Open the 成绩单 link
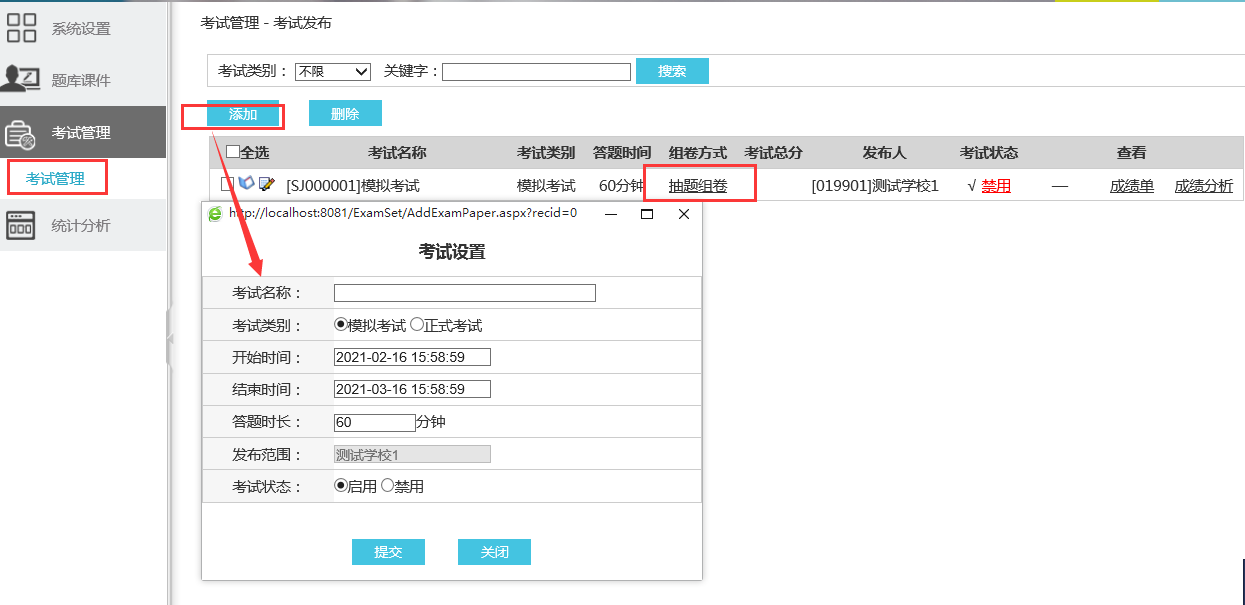The width and height of the screenshot is (1245, 605). pos(1132,186)
